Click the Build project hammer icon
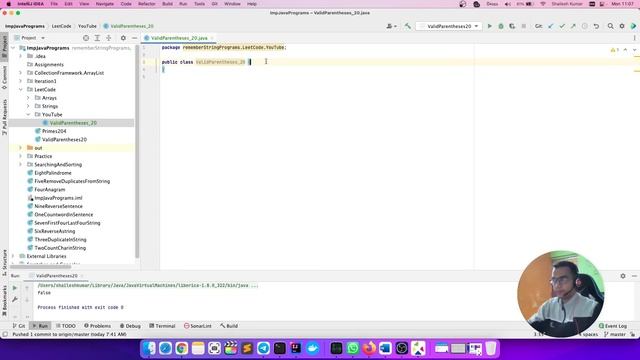The image size is (640, 360). tap(407, 26)
